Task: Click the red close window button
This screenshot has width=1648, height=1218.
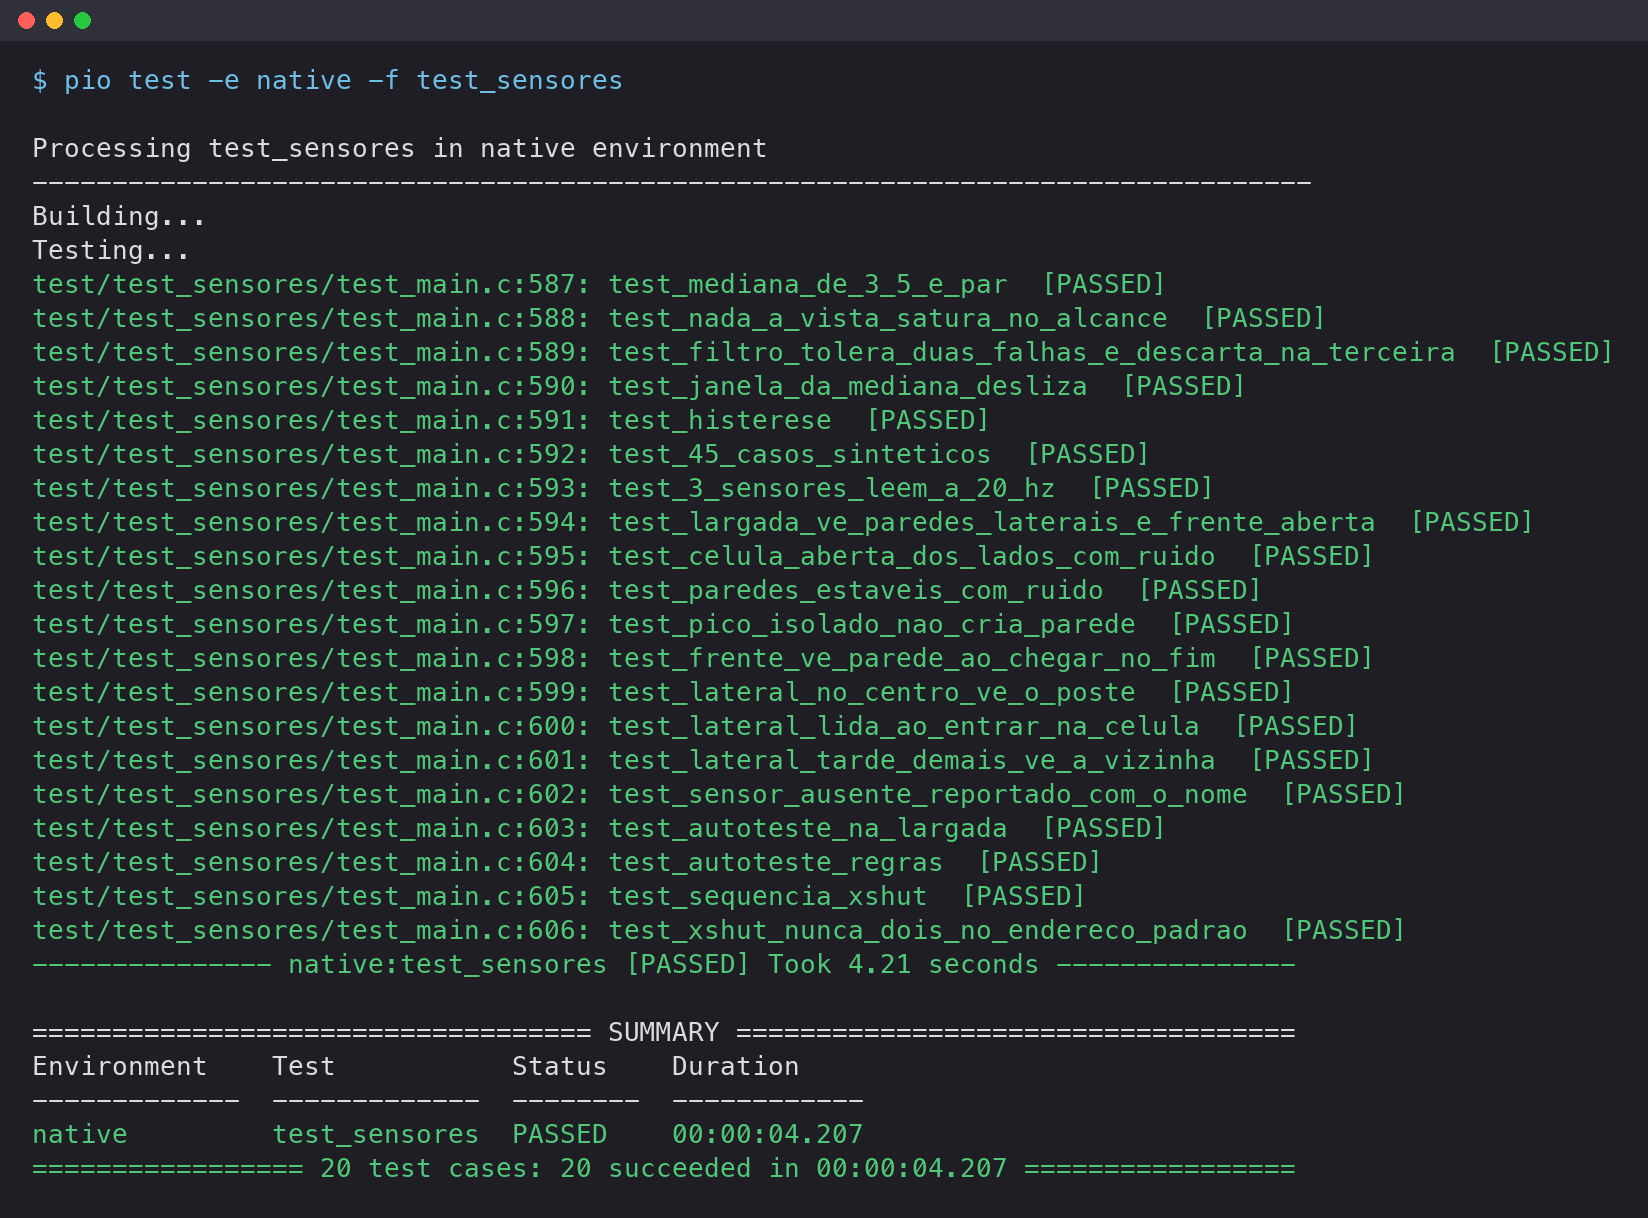Action: (x=27, y=20)
